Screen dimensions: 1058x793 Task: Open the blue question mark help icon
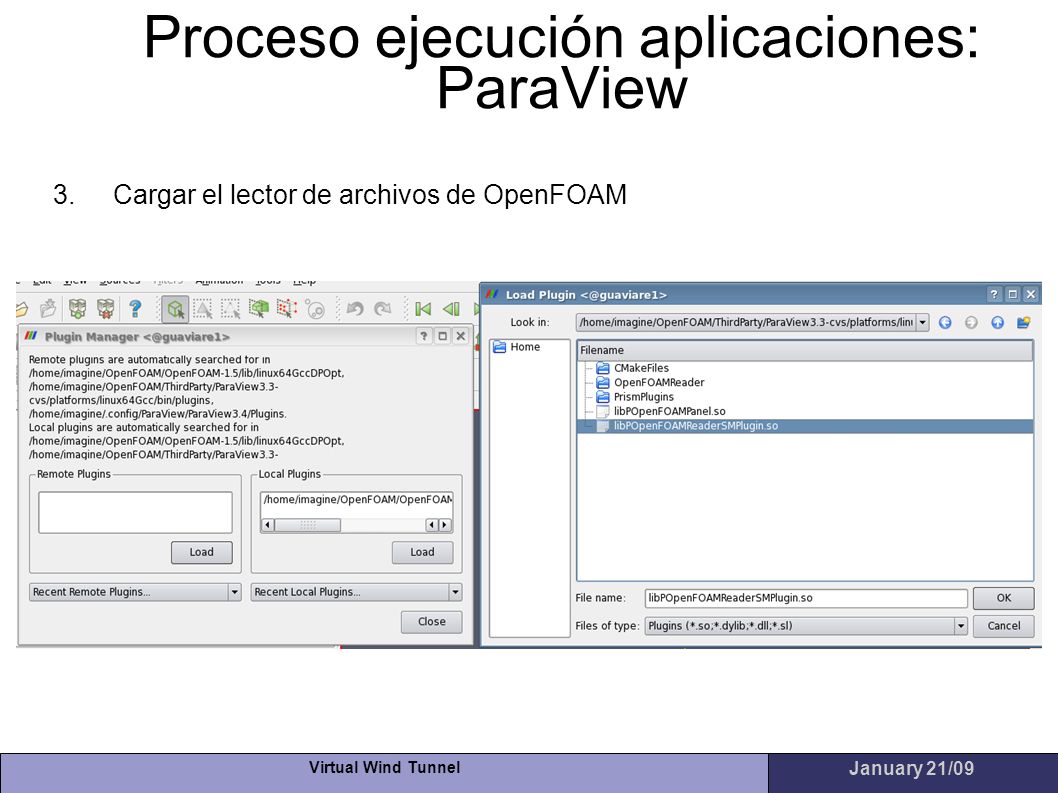pyautogui.click(x=135, y=308)
